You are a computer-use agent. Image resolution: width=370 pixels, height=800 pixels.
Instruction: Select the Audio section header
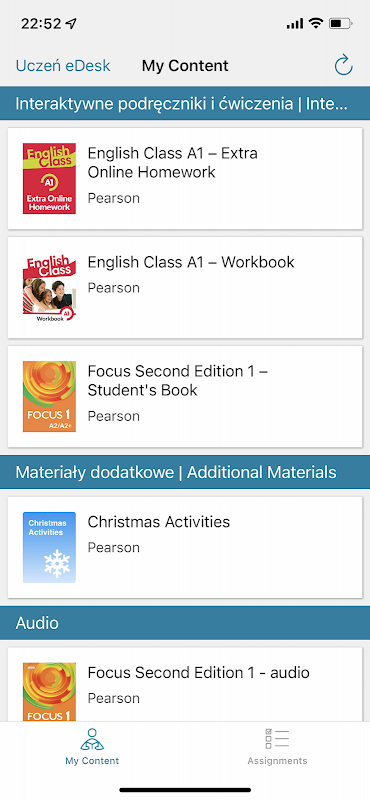(185, 623)
